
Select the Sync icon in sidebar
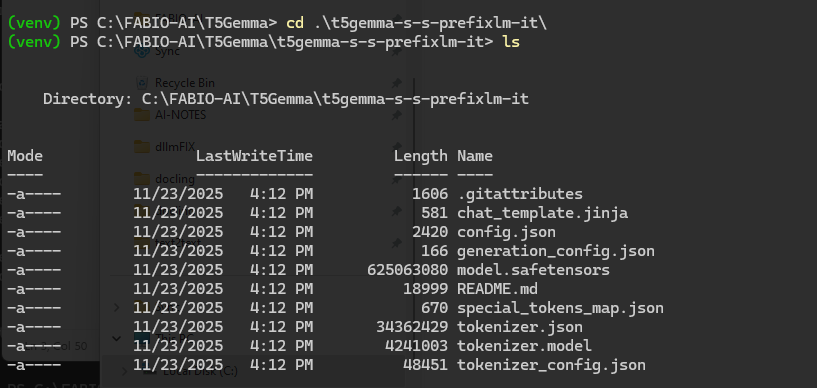point(142,51)
